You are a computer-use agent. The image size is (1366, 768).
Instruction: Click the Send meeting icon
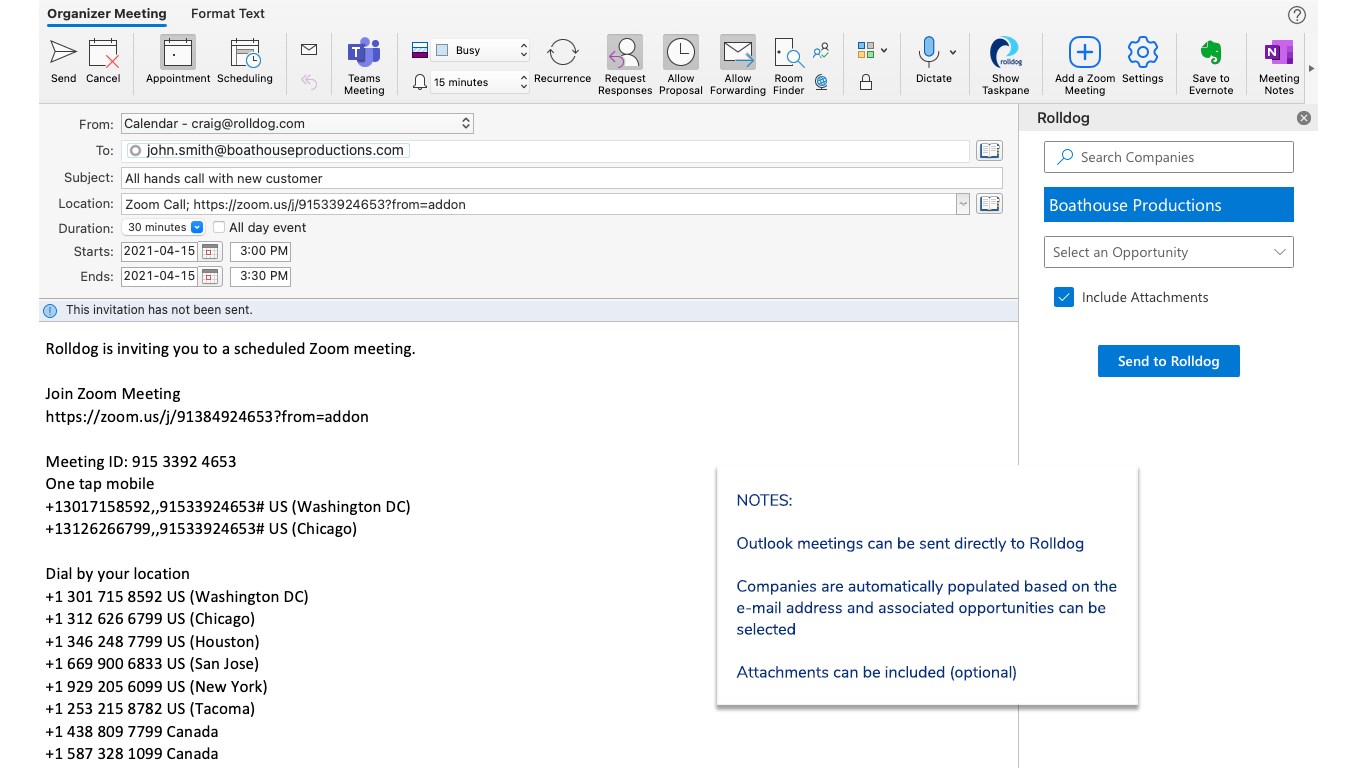tap(63, 60)
